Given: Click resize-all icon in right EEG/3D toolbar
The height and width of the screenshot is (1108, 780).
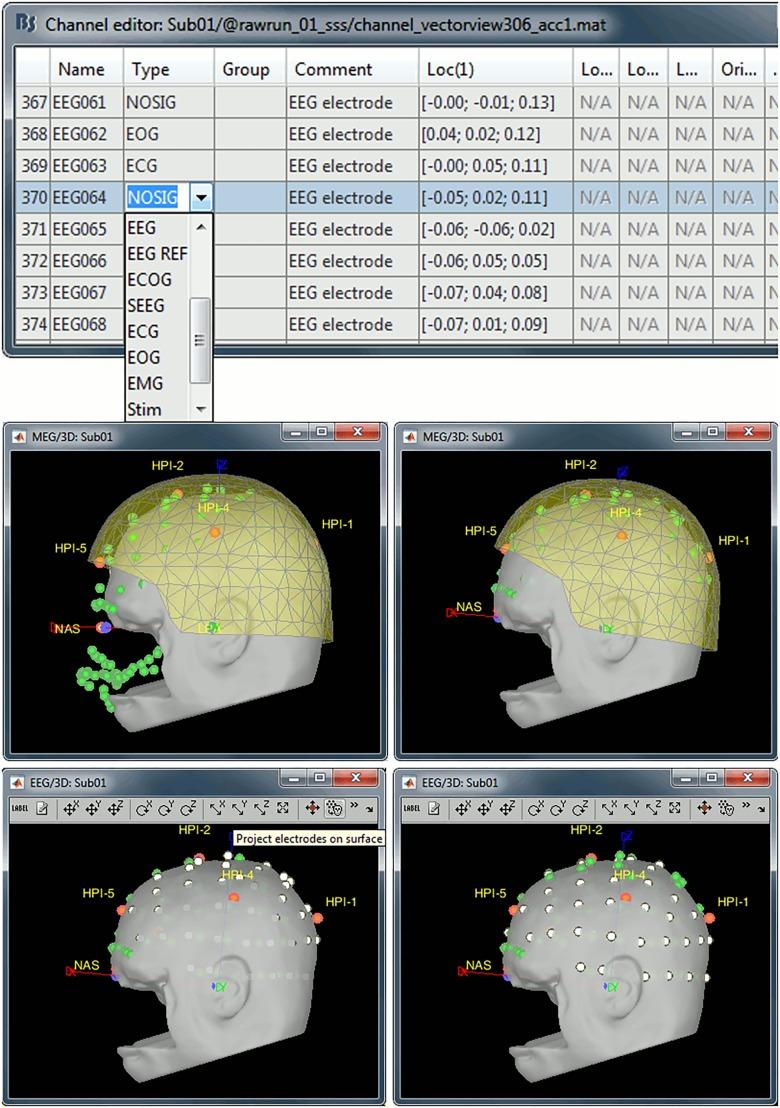Looking at the screenshot, I should [677, 808].
